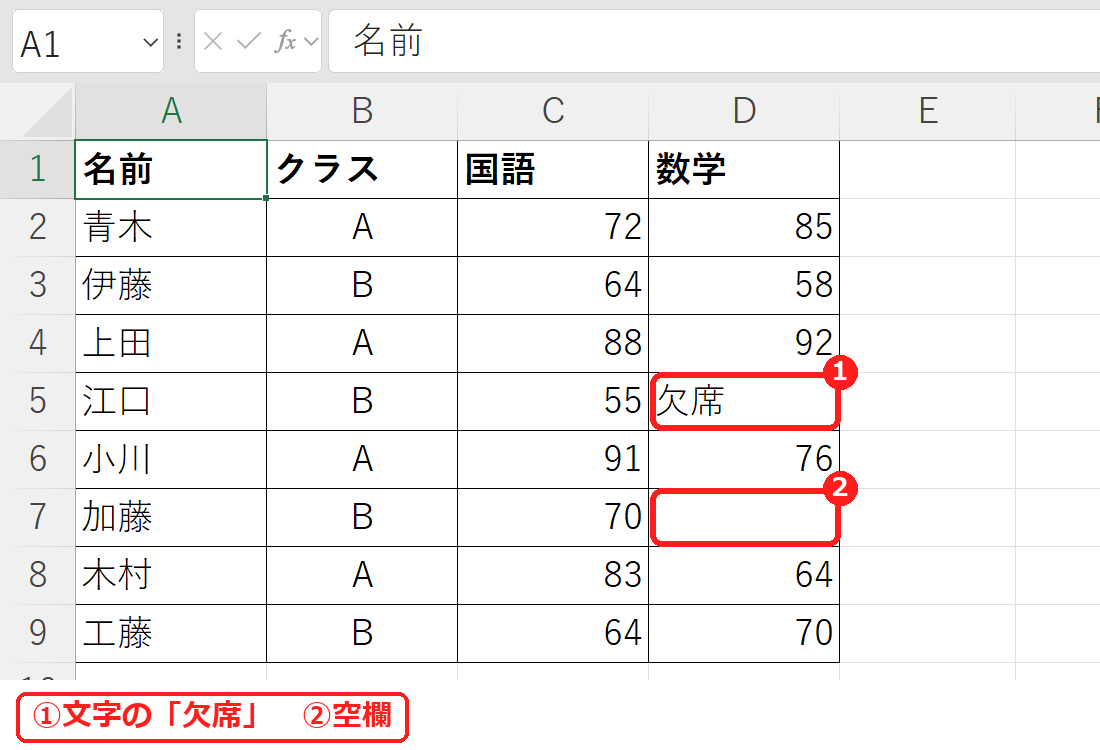
Task: Select 工藤's 国語 score 64
Action: (x=553, y=634)
